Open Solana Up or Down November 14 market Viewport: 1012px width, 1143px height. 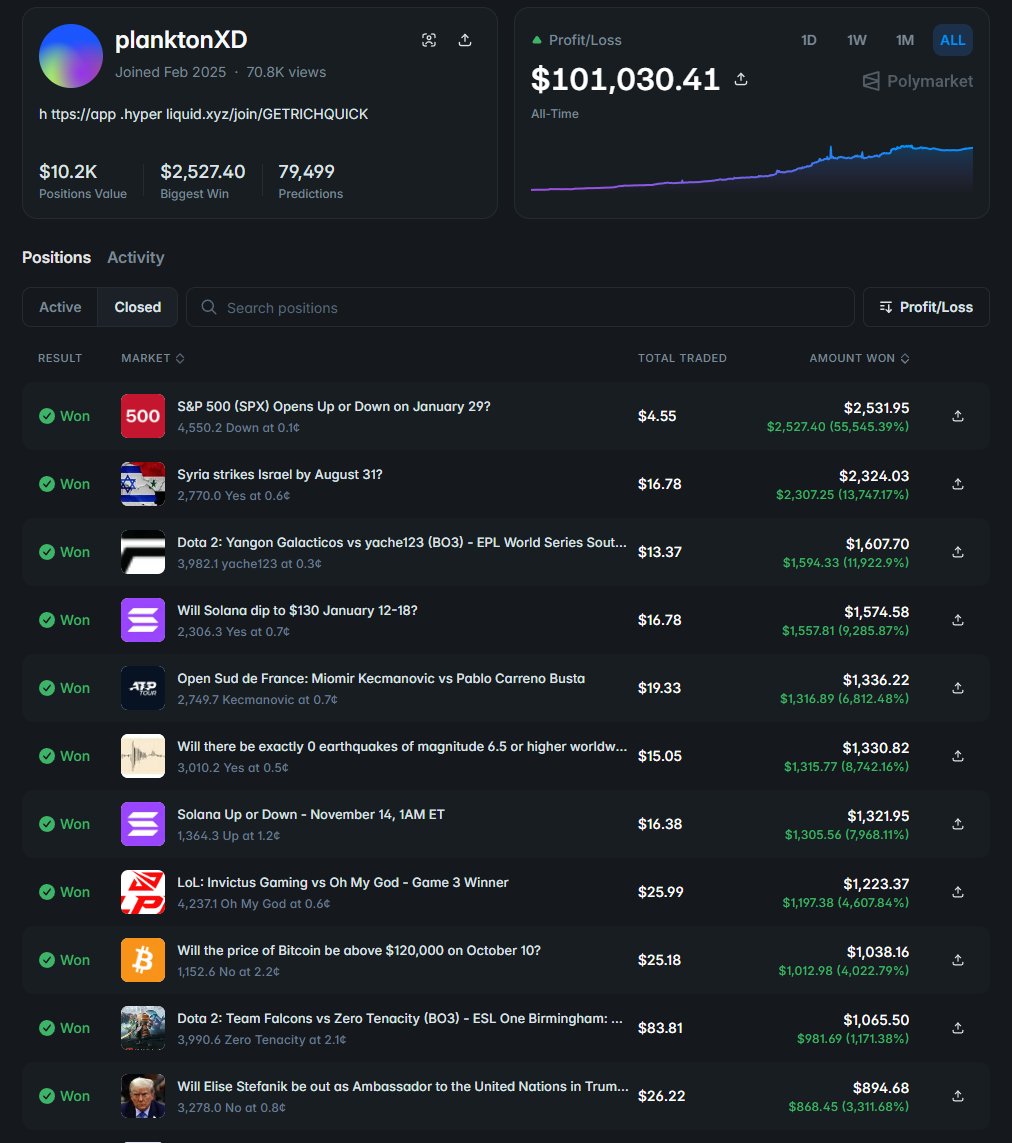tap(311, 814)
